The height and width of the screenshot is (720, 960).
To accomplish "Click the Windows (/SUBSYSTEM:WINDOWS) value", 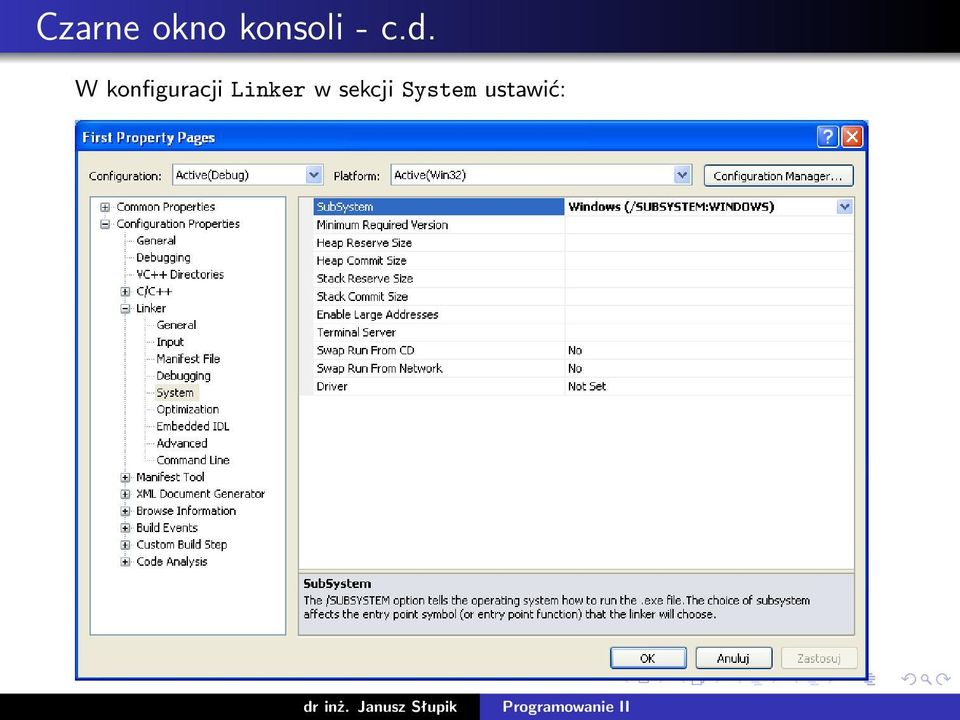I will [x=672, y=207].
